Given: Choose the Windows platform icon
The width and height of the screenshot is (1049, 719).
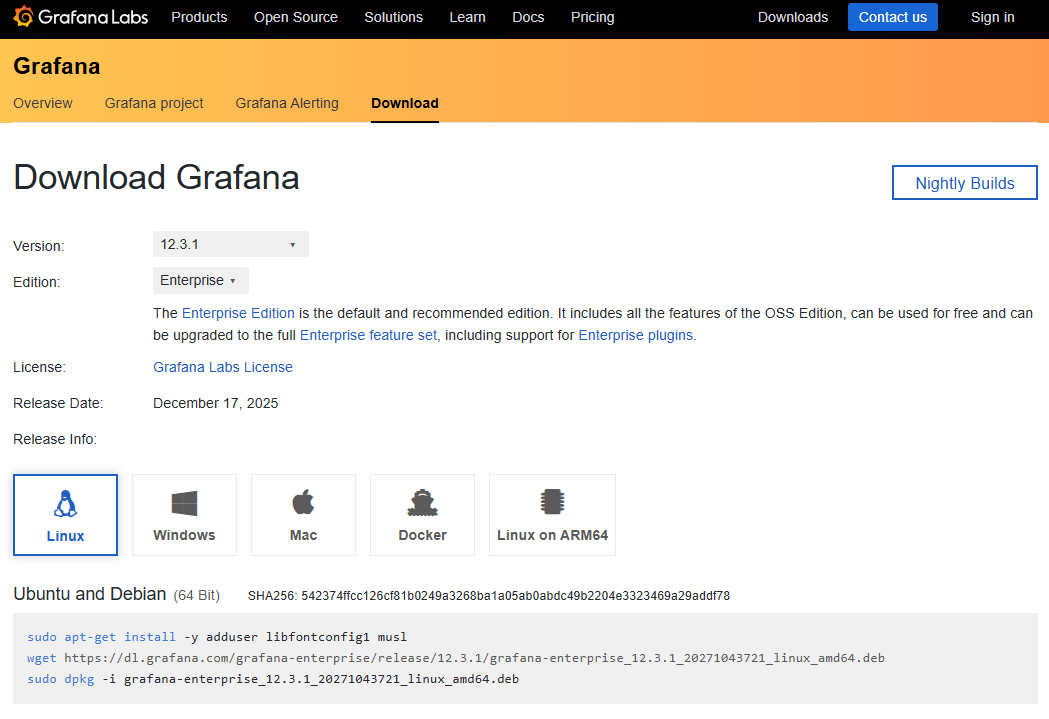Looking at the screenshot, I should (184, 503).
